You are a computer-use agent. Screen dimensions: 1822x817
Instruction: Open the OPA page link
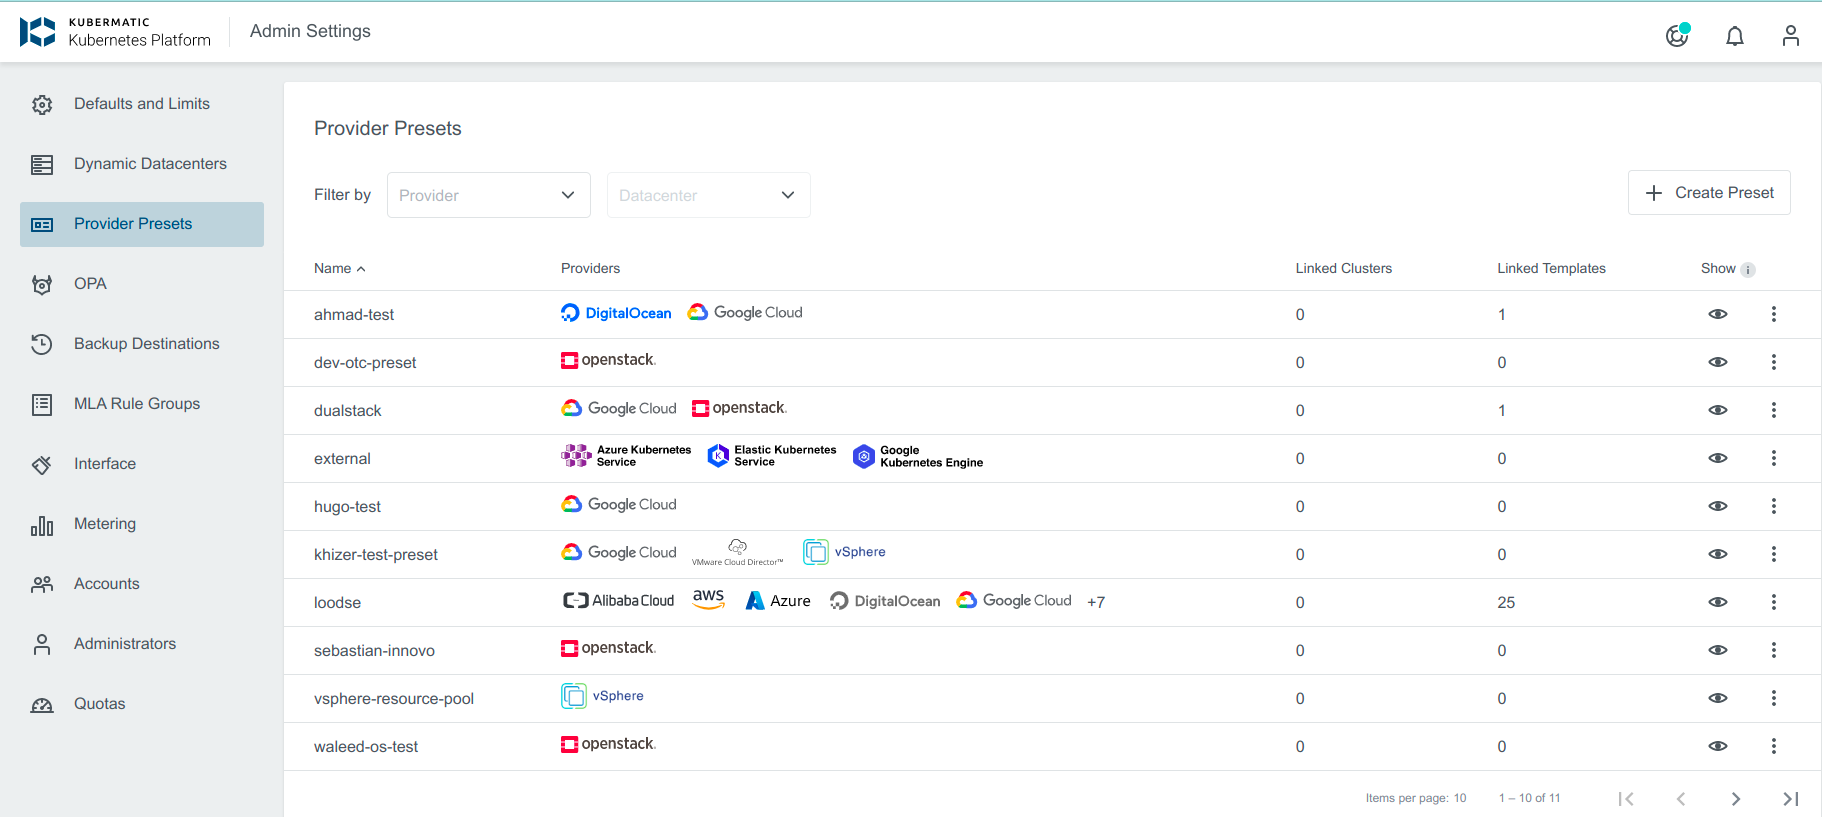[142, 284]
